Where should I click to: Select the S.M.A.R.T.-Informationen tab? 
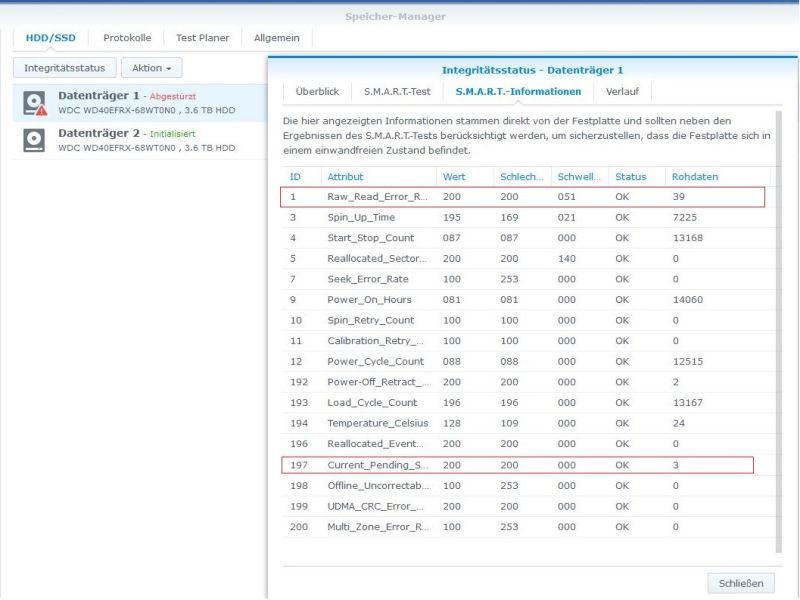point(518,91)
